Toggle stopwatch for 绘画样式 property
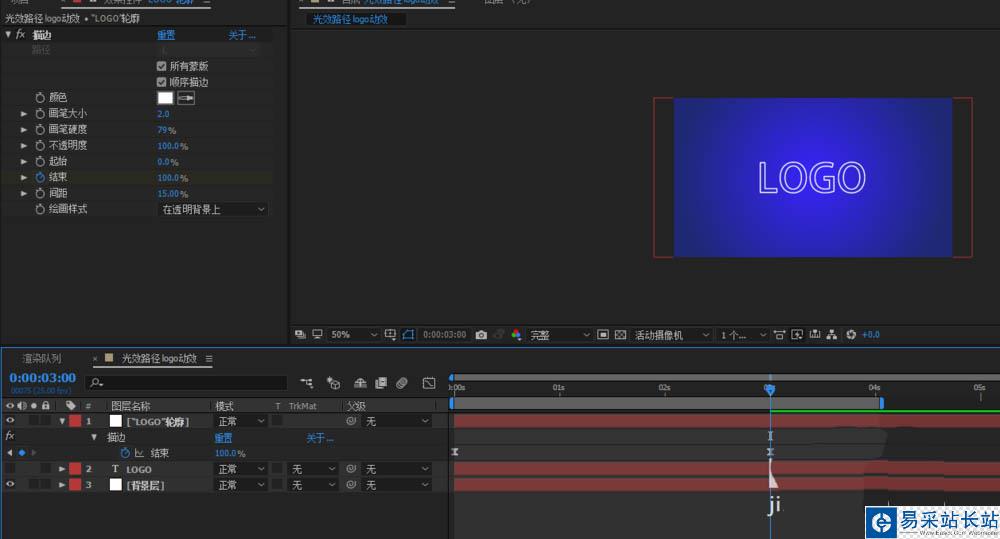1000x539 pixels. pos(40,209)
